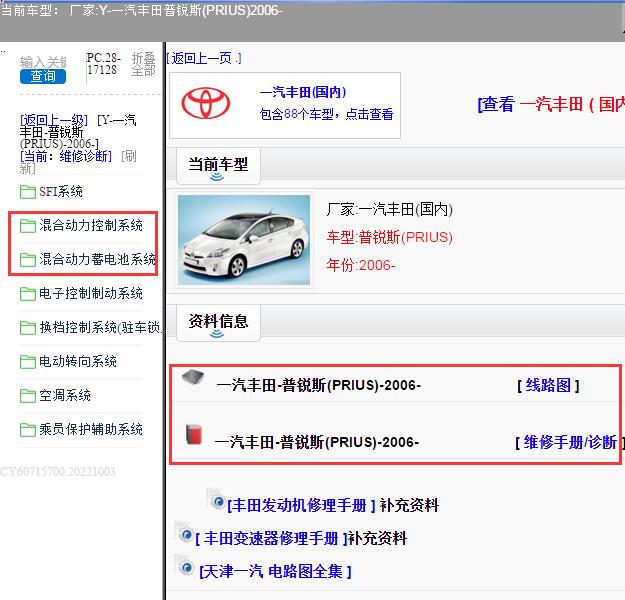Viewport: 625px width, 600px height.
Task: Click the SFI系统 folder icon
Action: coord(28,192)
